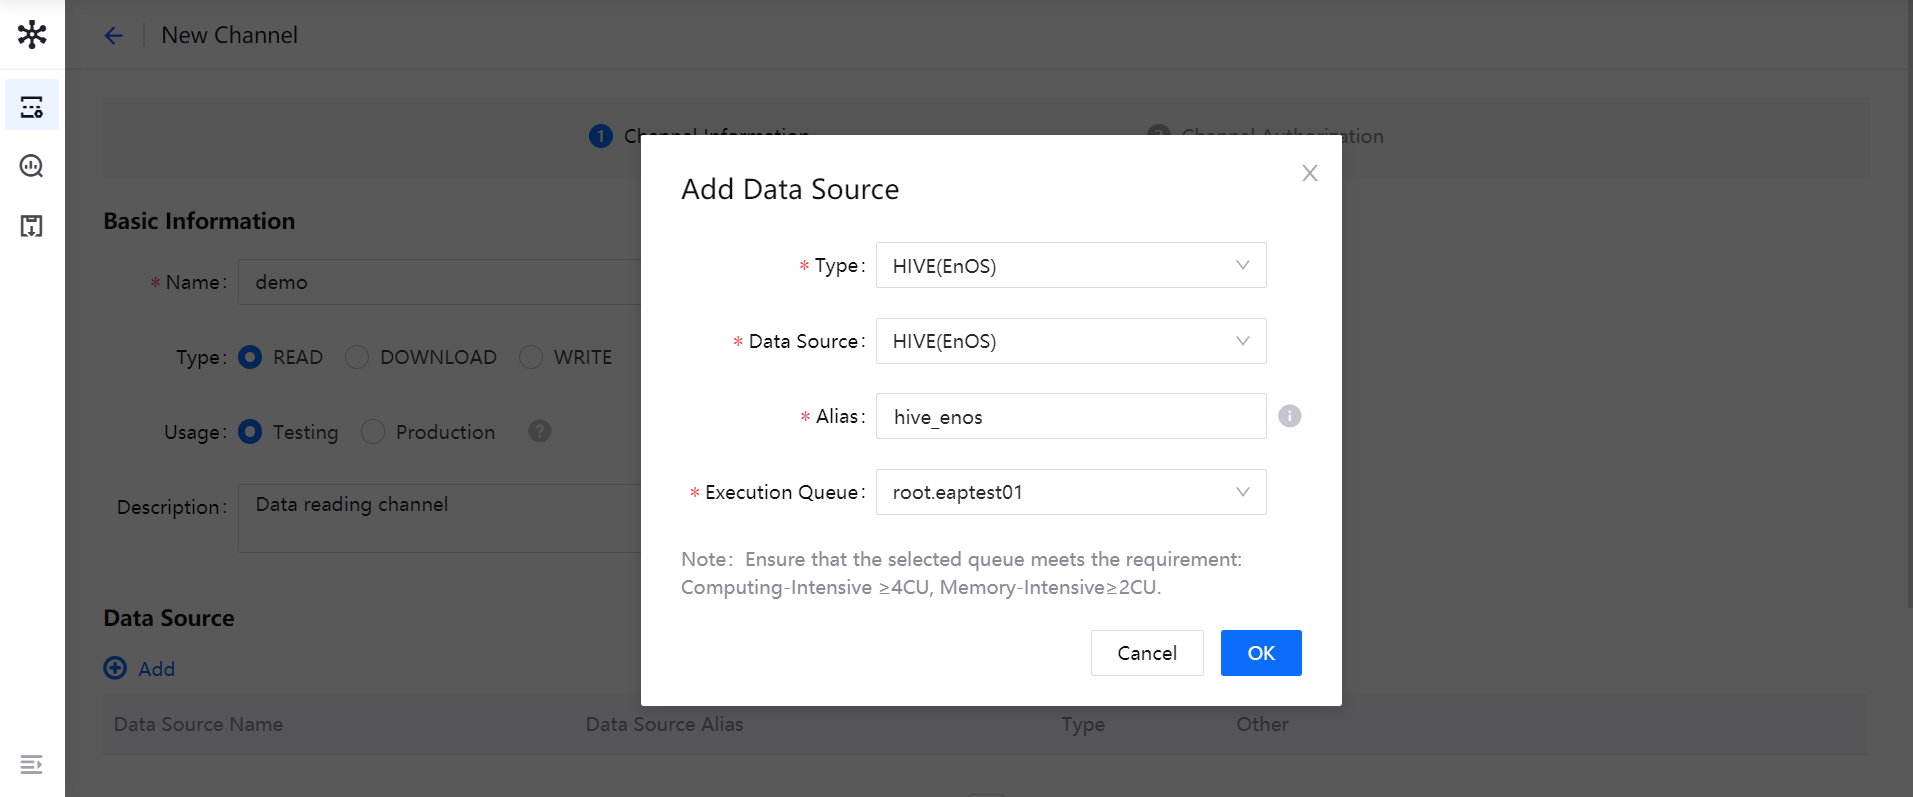Click the Cancel button
Screen dimensions: 1913x797
coord(1147,653)
